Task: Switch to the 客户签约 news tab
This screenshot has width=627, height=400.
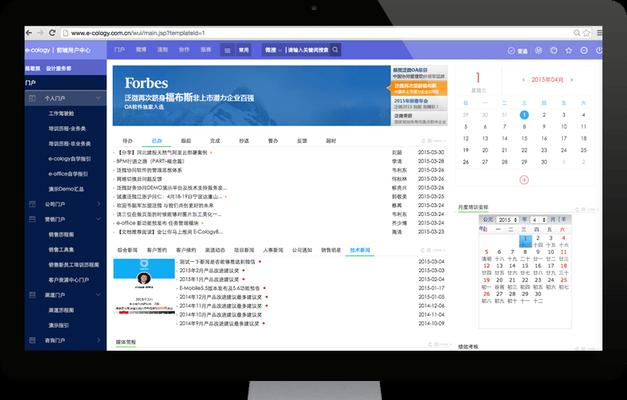Action: tap(157, 250)
